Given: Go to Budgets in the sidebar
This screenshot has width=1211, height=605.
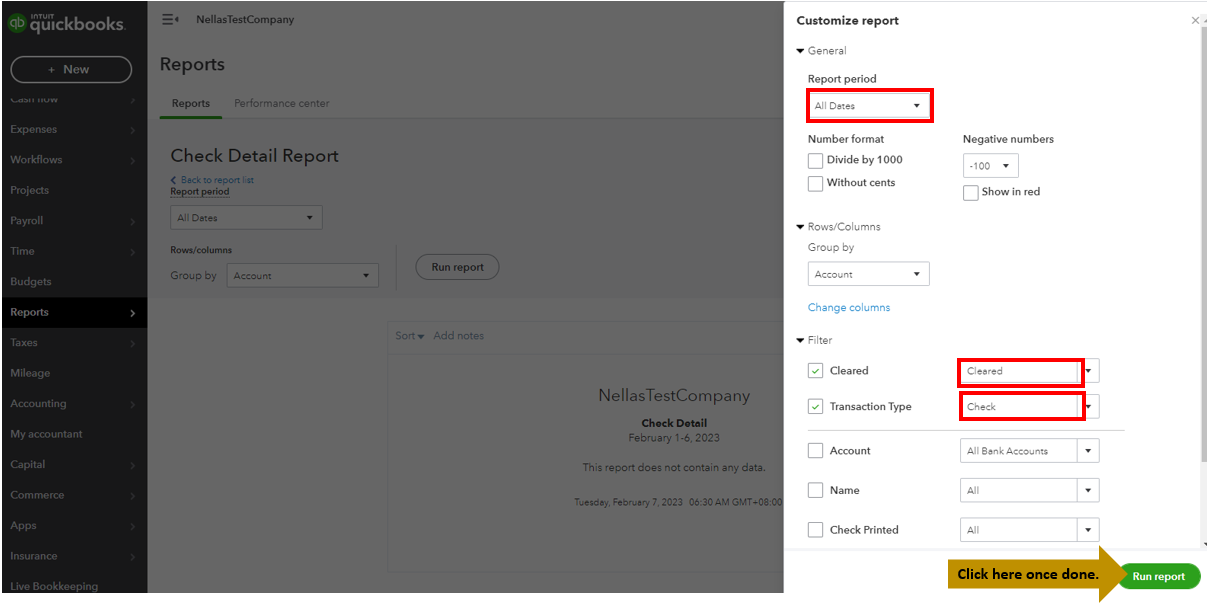Looking at the screenshot, I should coord(73,282).
